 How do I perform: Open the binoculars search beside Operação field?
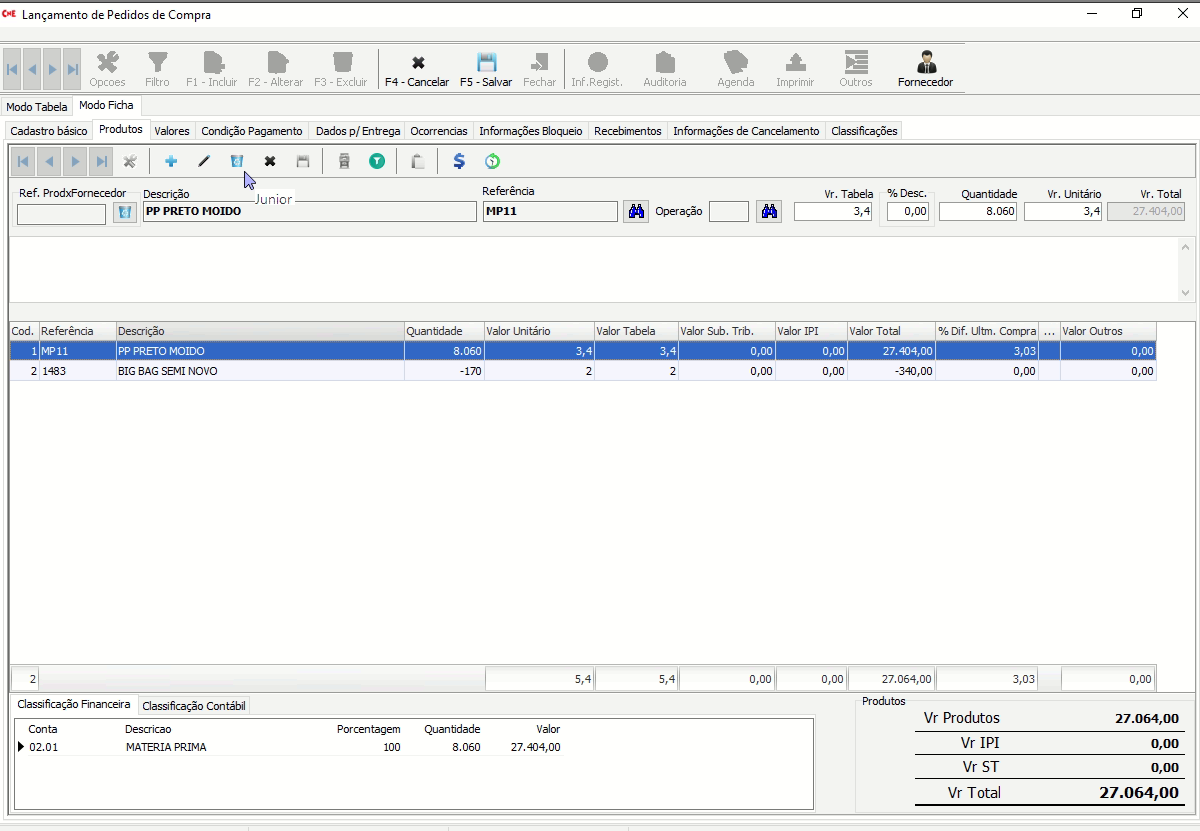click(768, 211)
